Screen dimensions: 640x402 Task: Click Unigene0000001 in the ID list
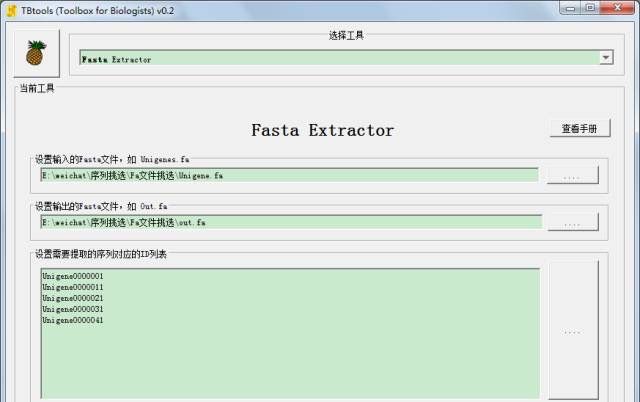tap(73, 276)
